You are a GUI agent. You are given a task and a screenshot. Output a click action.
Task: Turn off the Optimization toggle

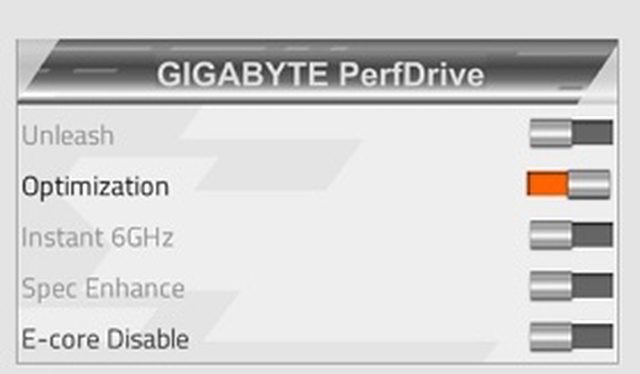(x=569, y=185)
